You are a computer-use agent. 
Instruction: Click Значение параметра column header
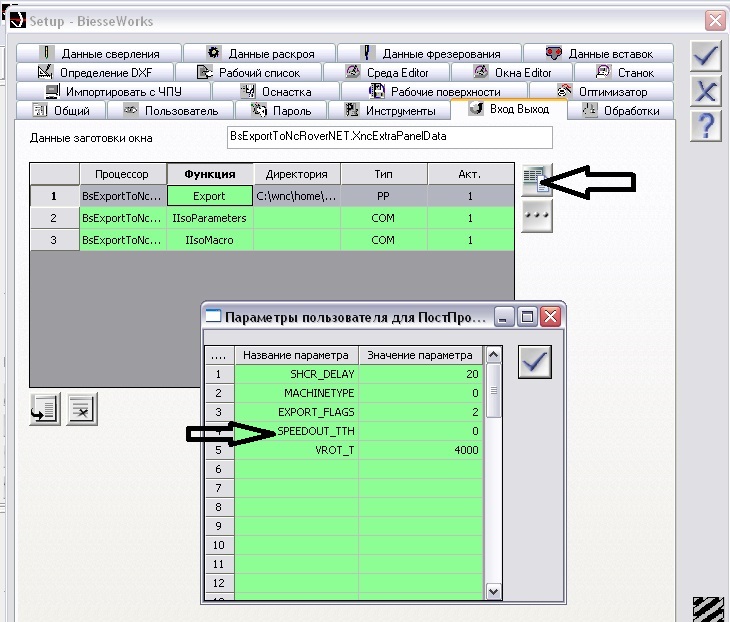420,355
